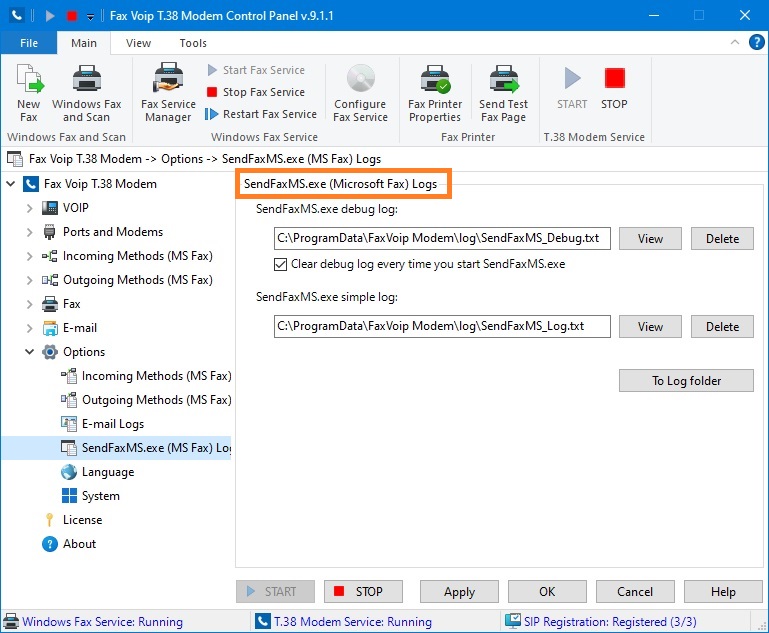Image resolution: width=769 pixels, height=633 pixels.
Task: Collapse the ribbon with the up chevron
Action: (735, 42)
